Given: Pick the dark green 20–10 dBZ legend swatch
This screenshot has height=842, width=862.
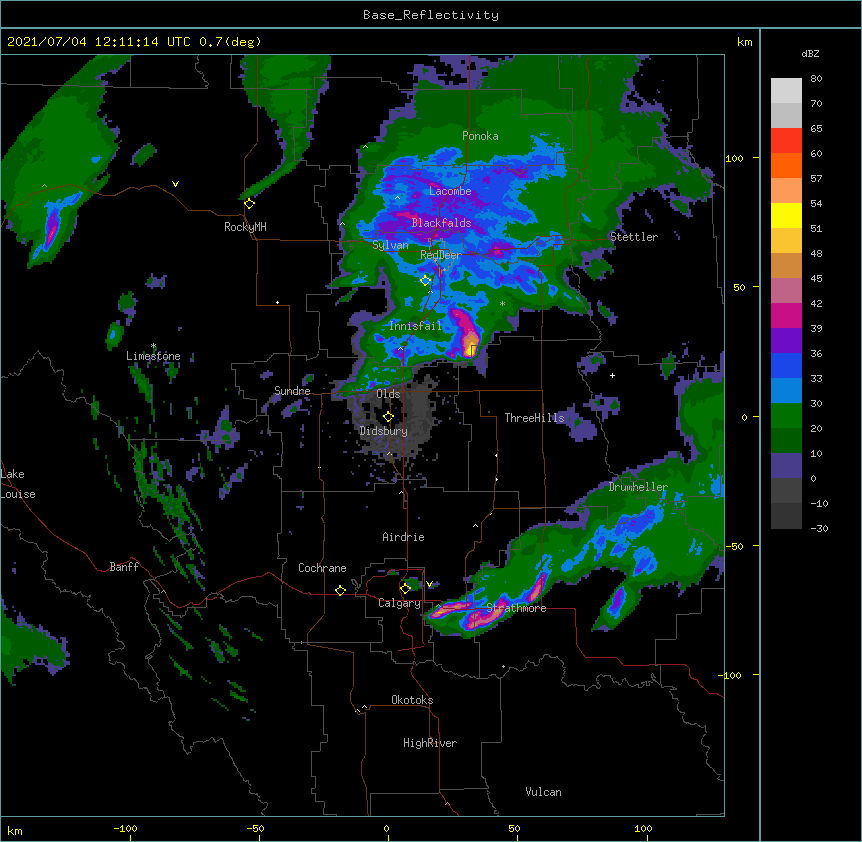Looking at the screenshot, I should pyautogui.click(x=786, y=441).
